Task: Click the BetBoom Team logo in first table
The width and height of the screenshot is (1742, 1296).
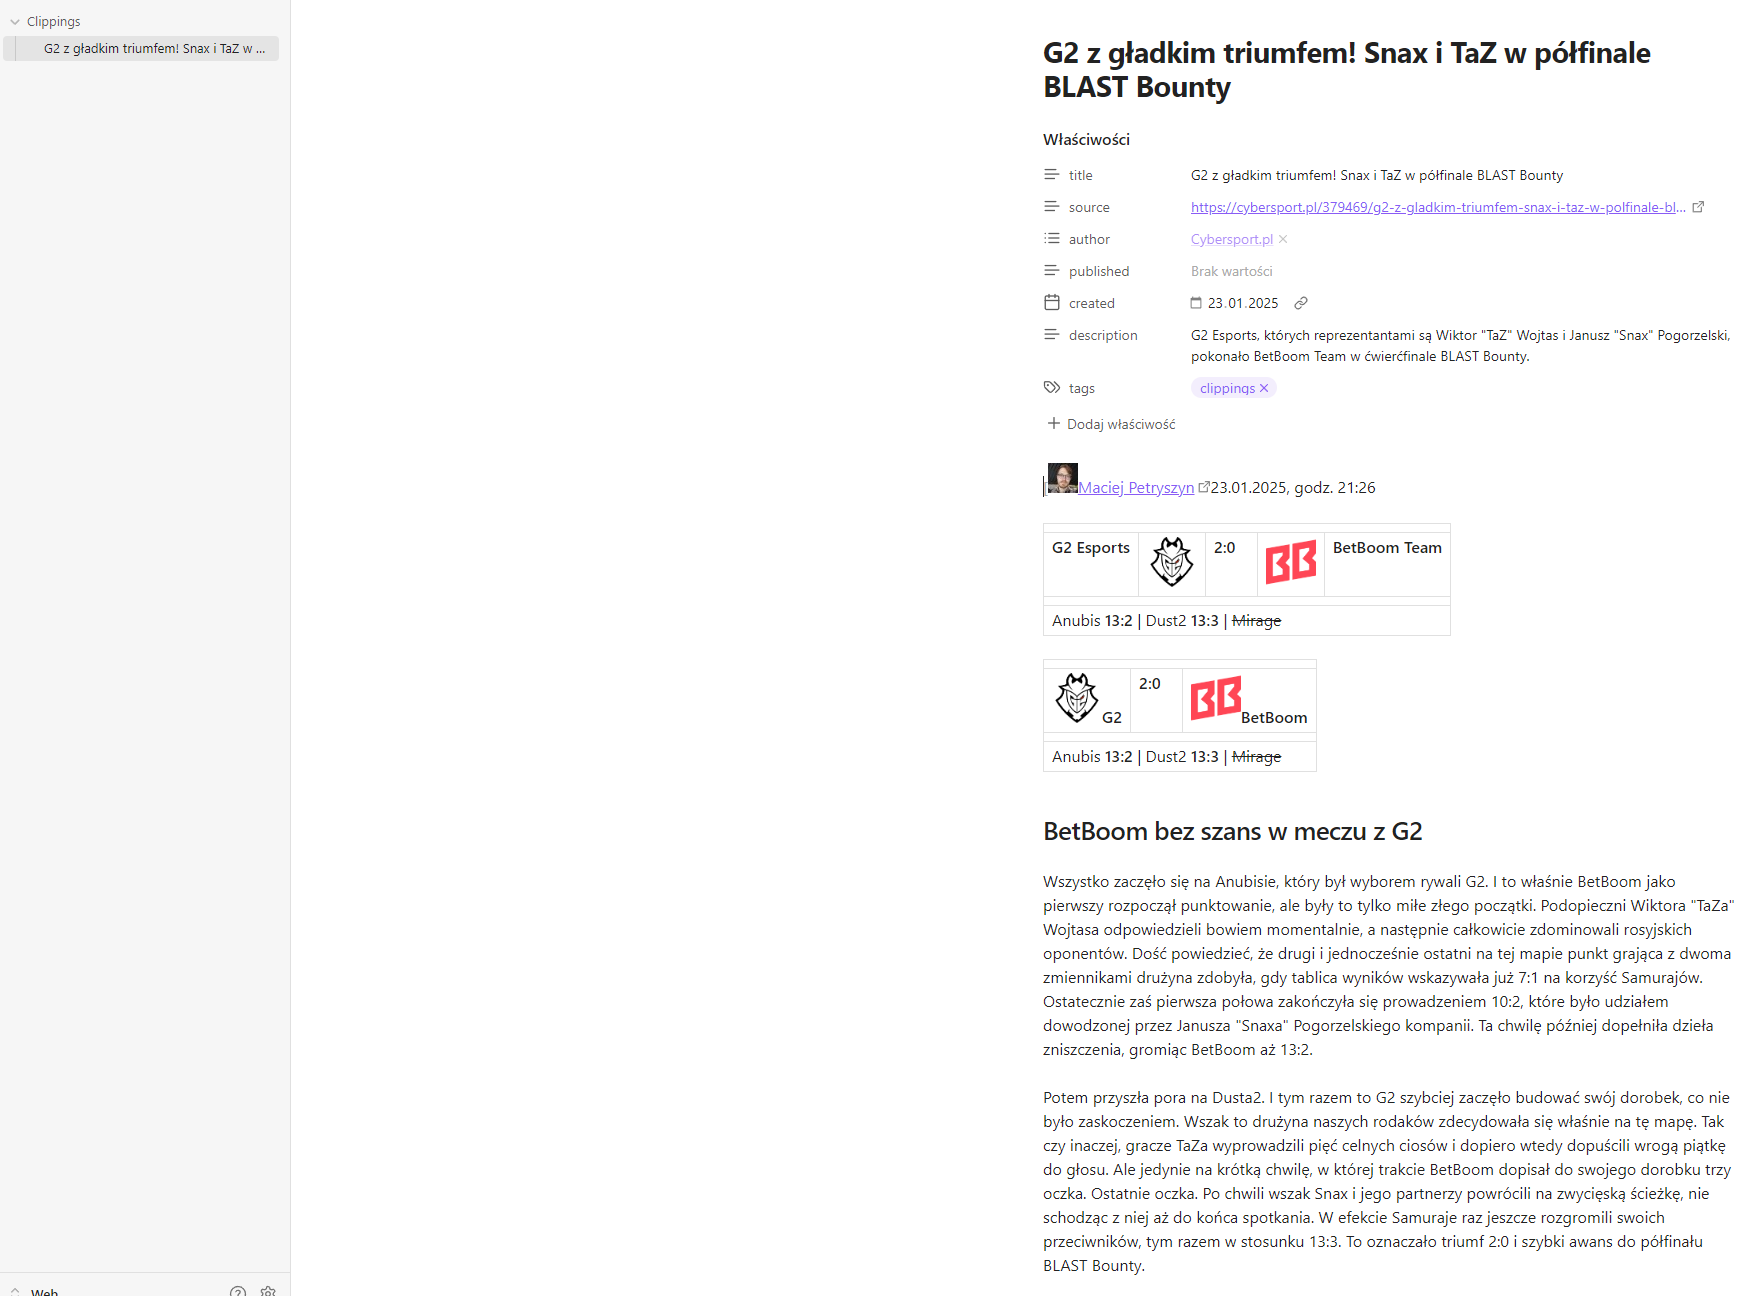Action: (x=1290, y=562)
